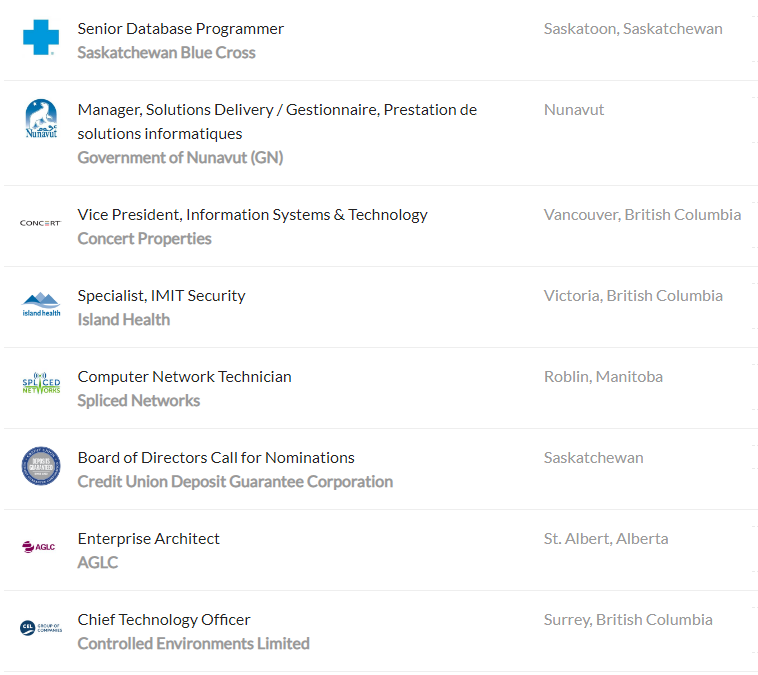Image resolution: width=758 pixels, height=675 pixels.
Task: Open Board of Directors Call for Nominations
Action: [216, 458]
